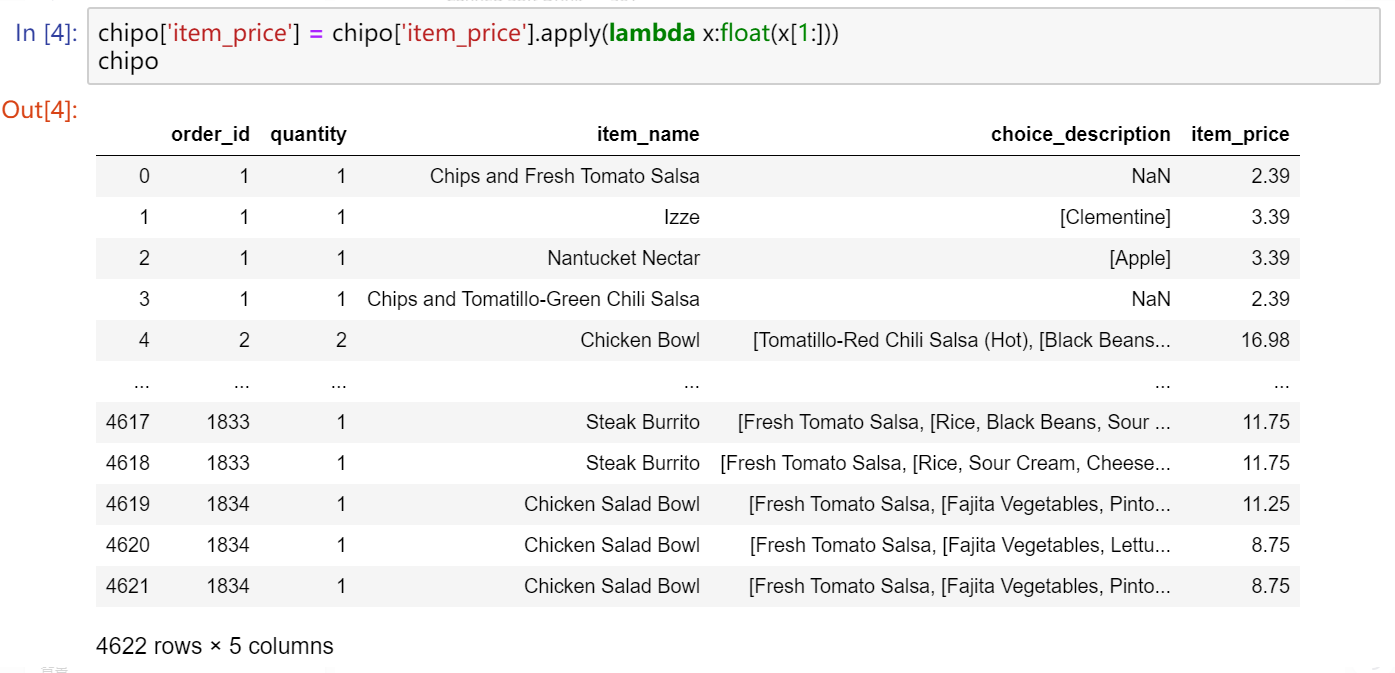Select the quantity column header

(308, 134)
